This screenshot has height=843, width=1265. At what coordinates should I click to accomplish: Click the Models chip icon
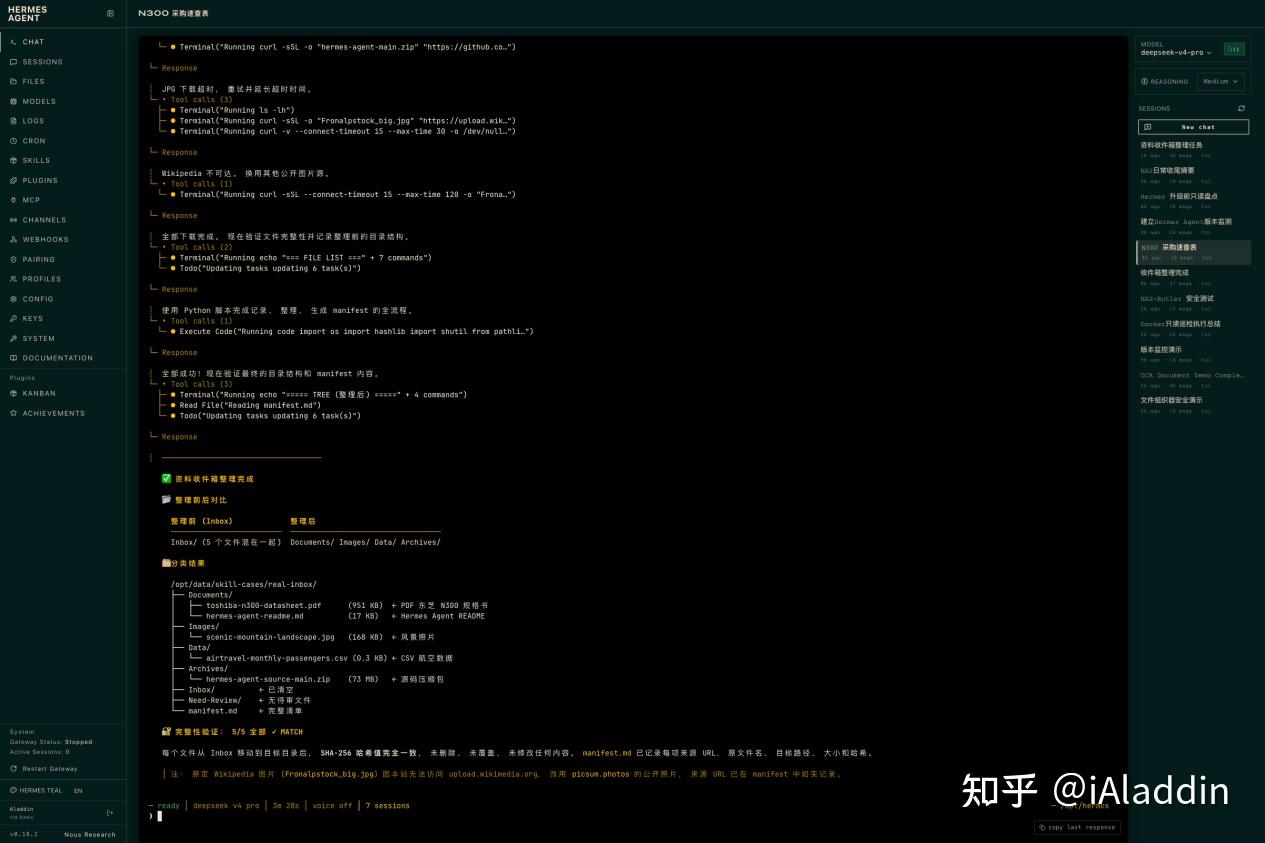pos(13,101)
